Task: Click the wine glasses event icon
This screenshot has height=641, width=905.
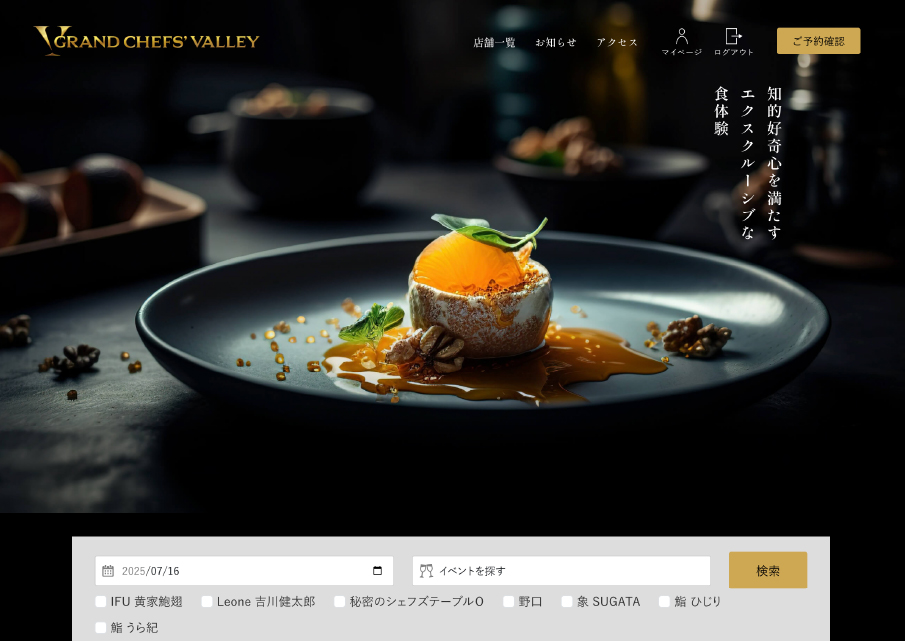Action: click(427, 571)
